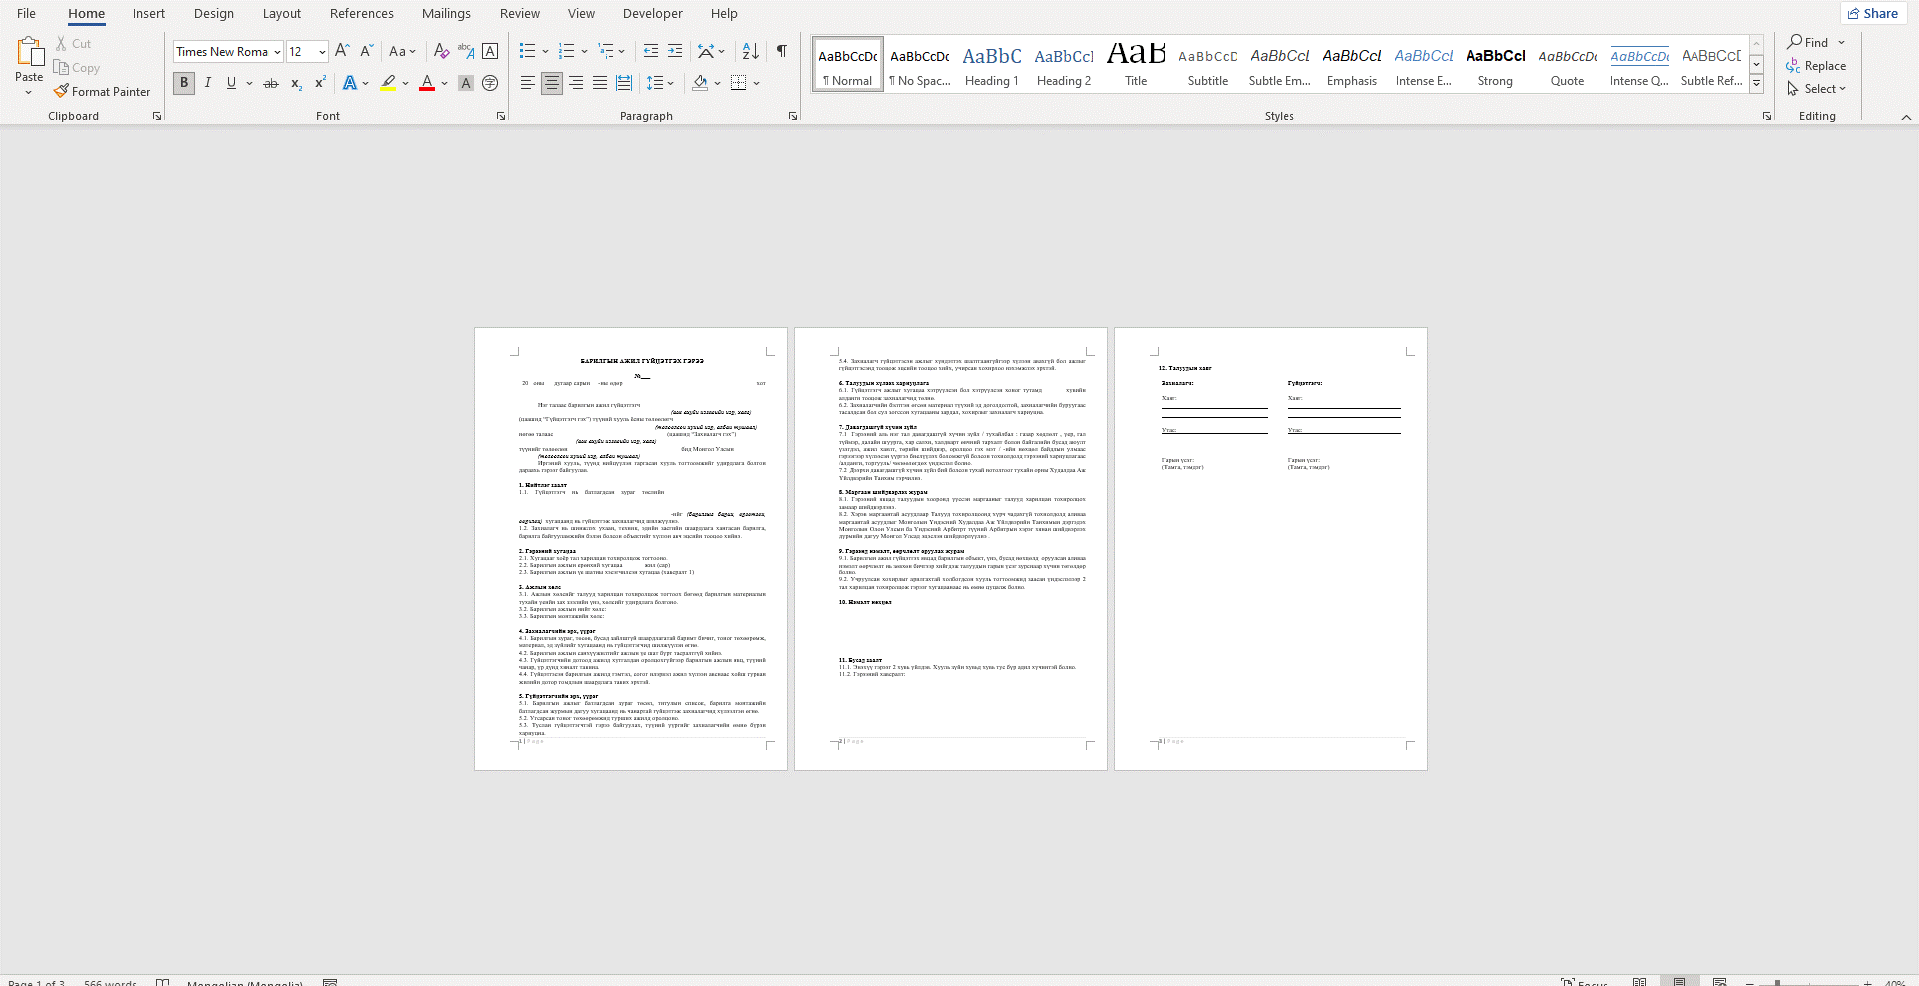Apply strikethrough formatting

(x=270, y=83)
